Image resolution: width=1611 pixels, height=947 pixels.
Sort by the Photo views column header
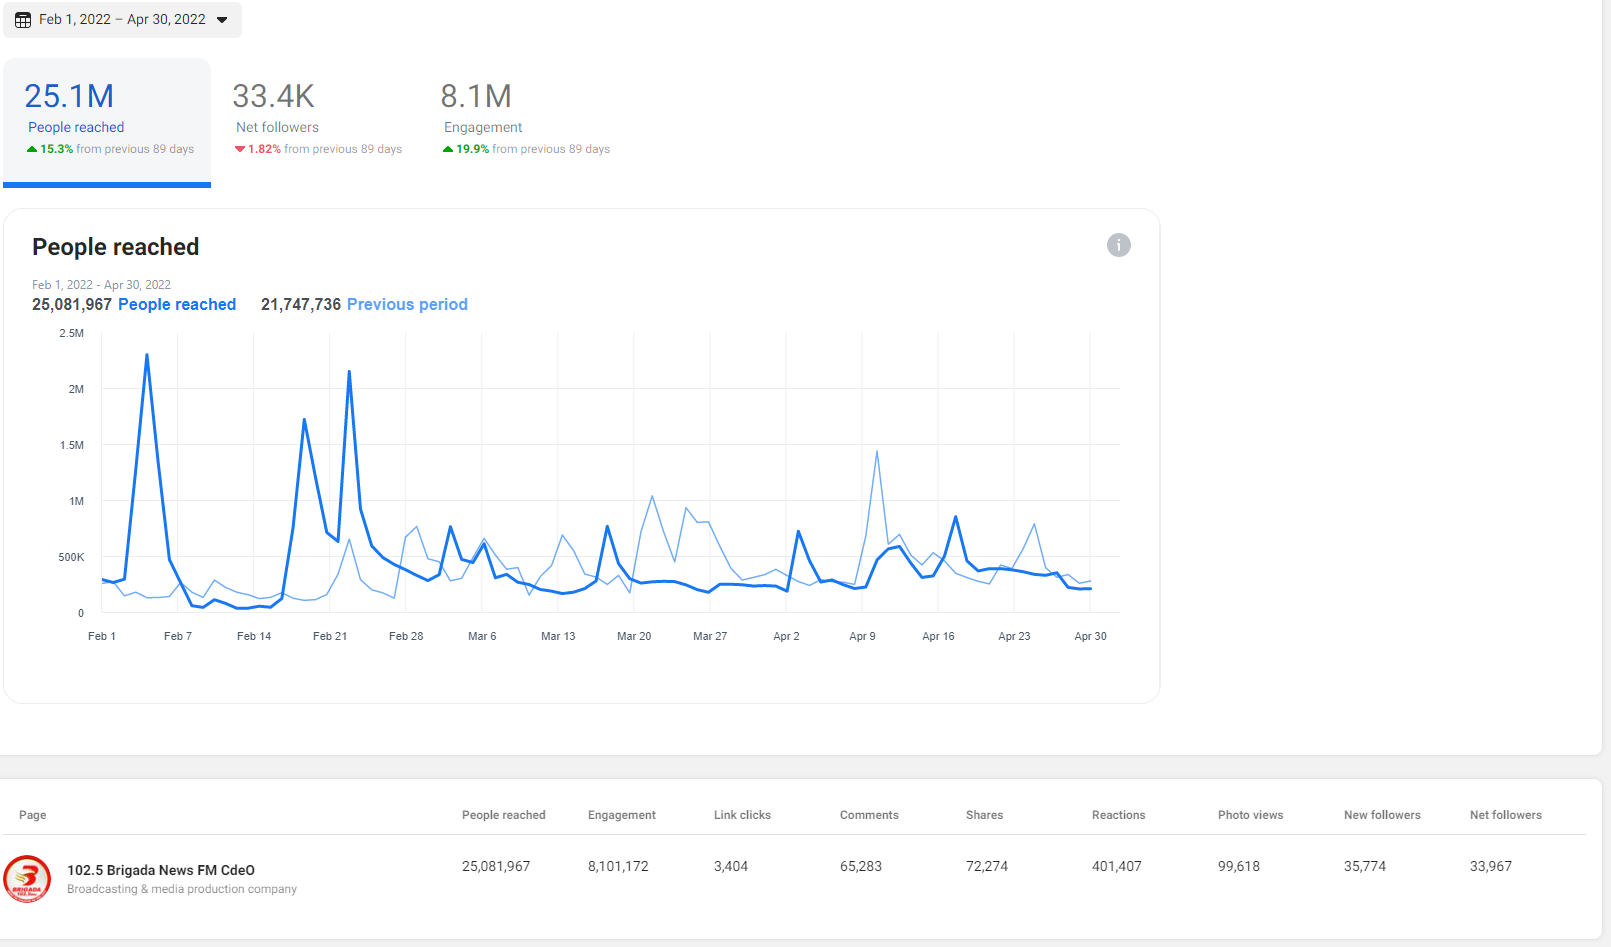(1250, 815)
